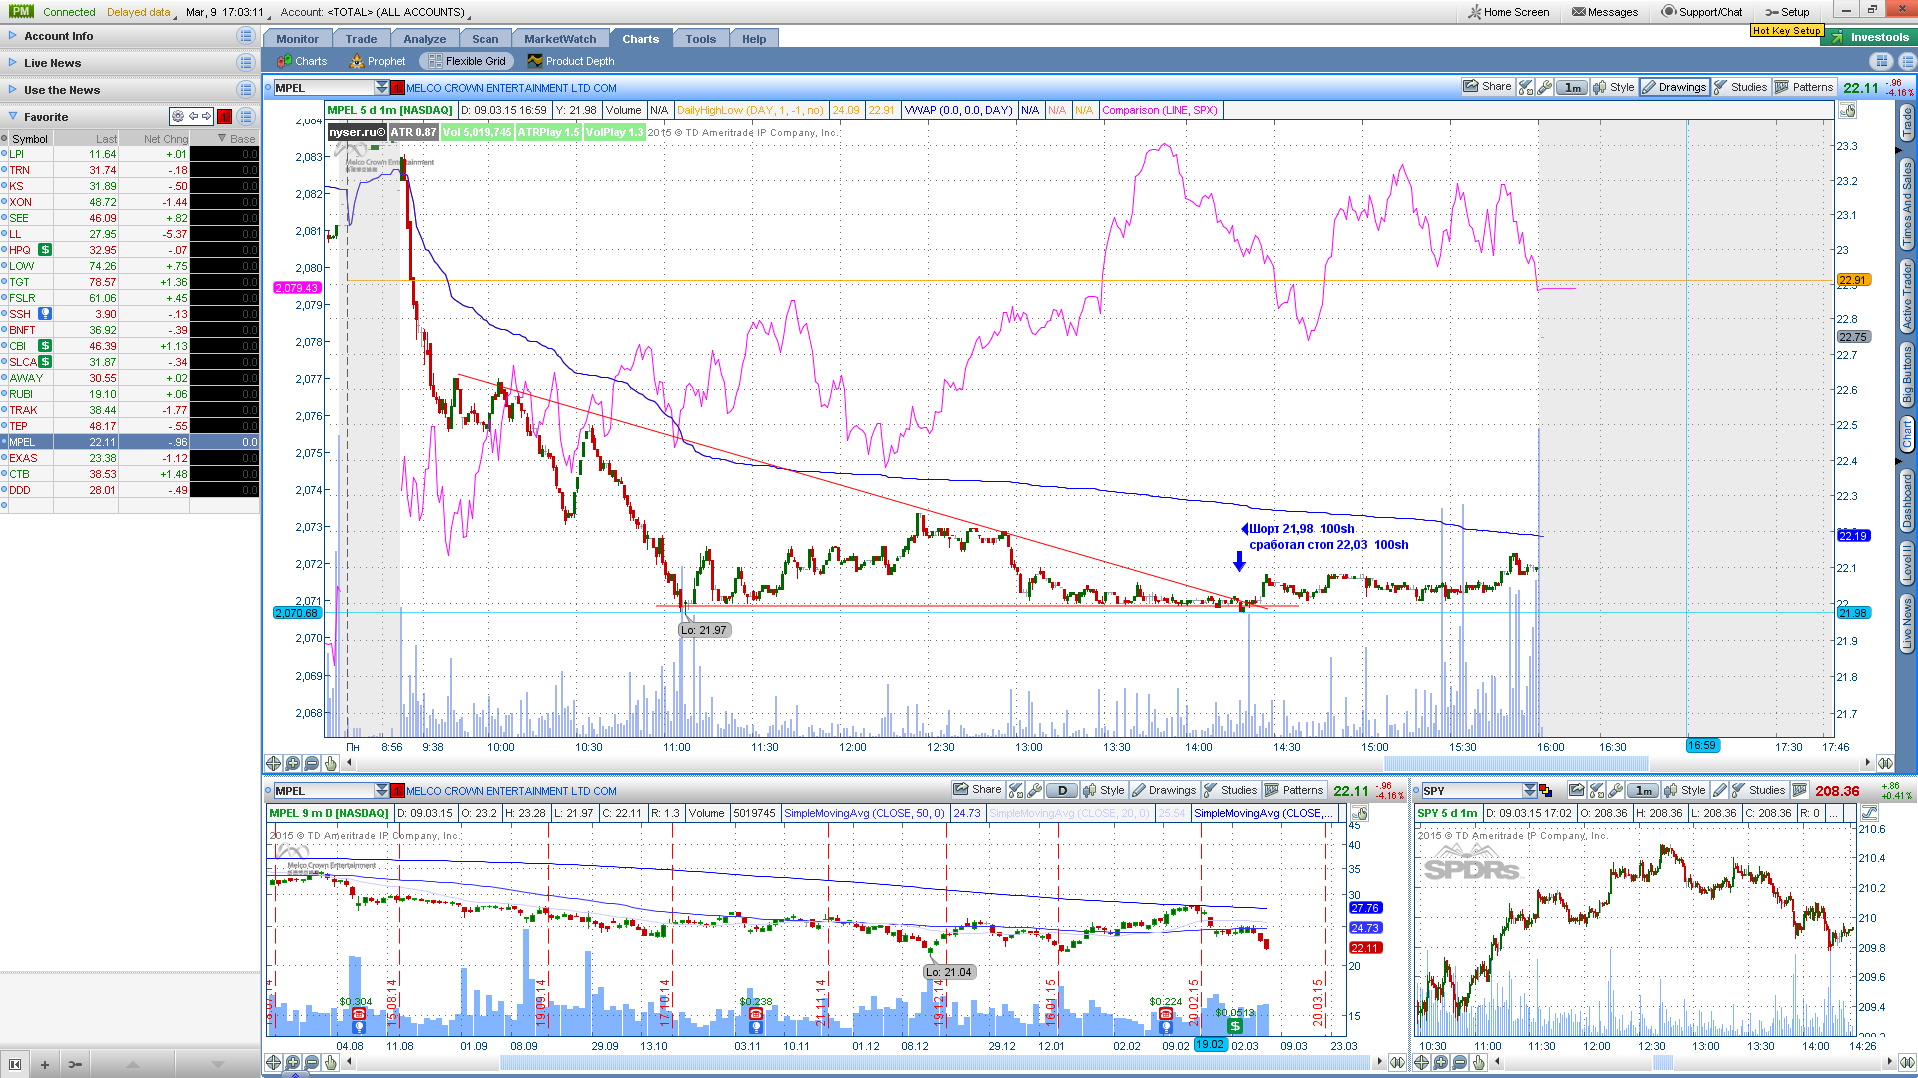Viewport: 1918px width, 1078px height.
Task: Open symbol dropdown on SPY chart
Action: 1529,791
